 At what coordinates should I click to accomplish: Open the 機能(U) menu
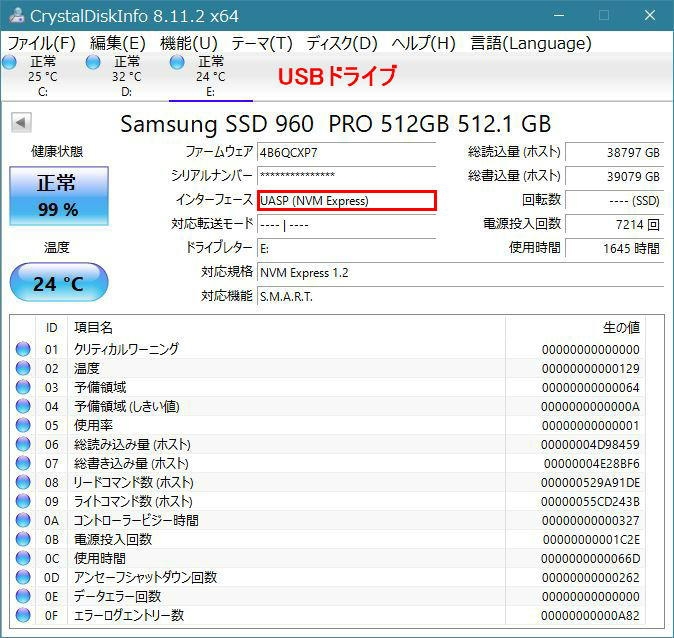(189, 43)
